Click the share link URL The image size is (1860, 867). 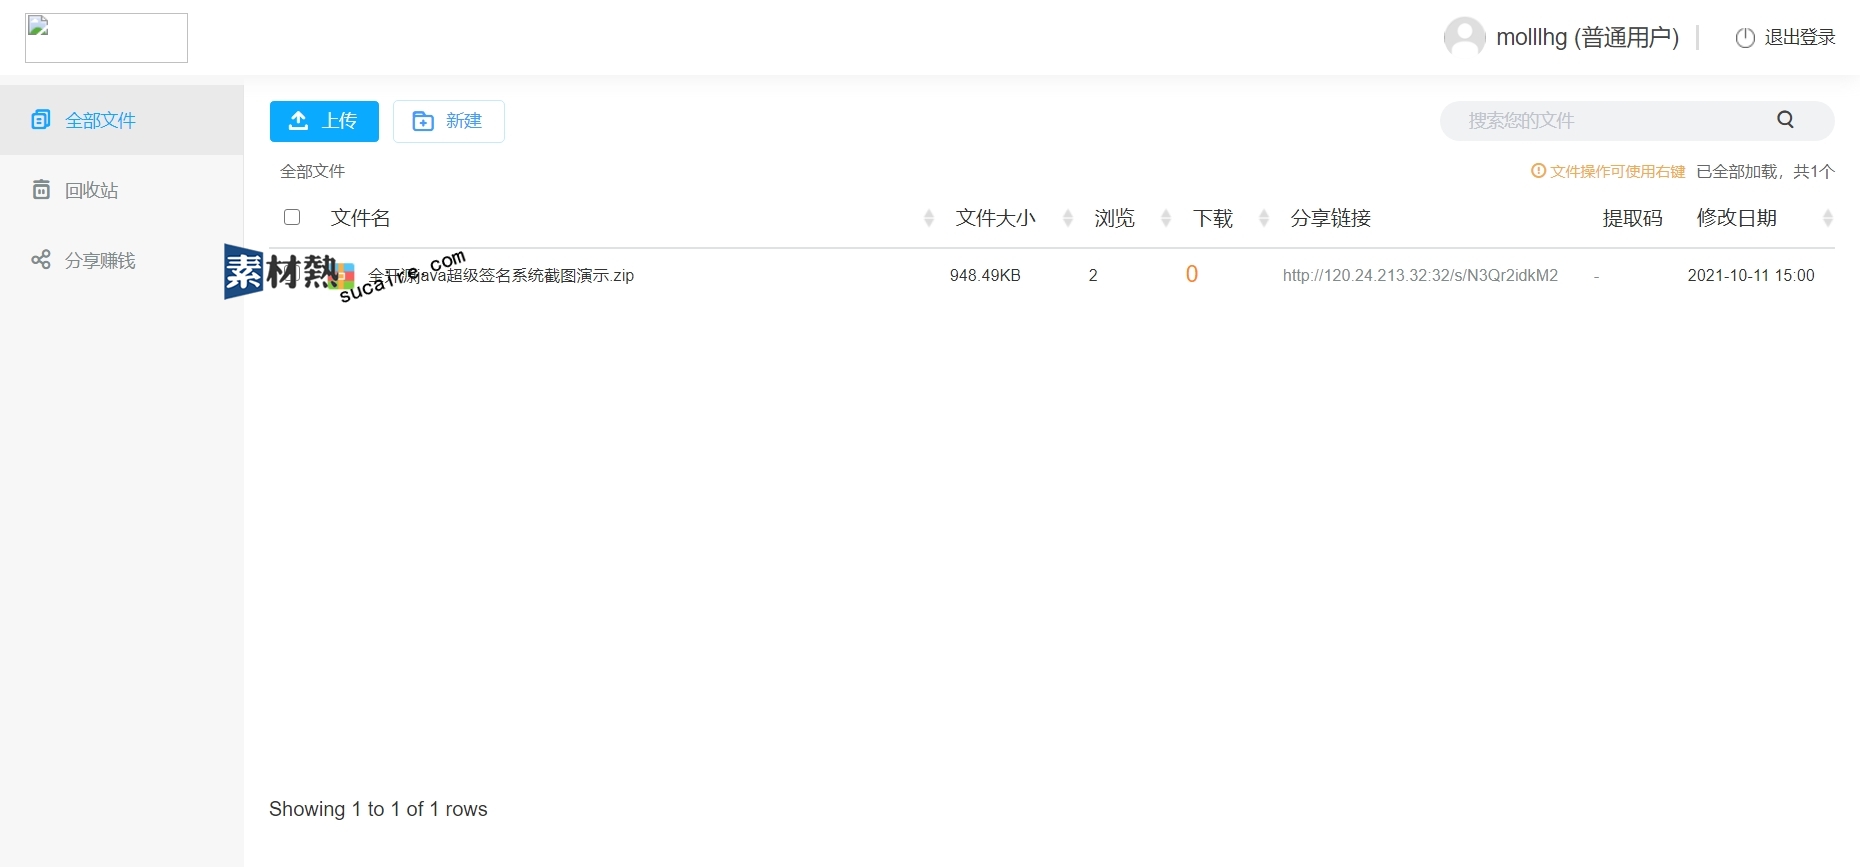click(x=1420, y=275)
